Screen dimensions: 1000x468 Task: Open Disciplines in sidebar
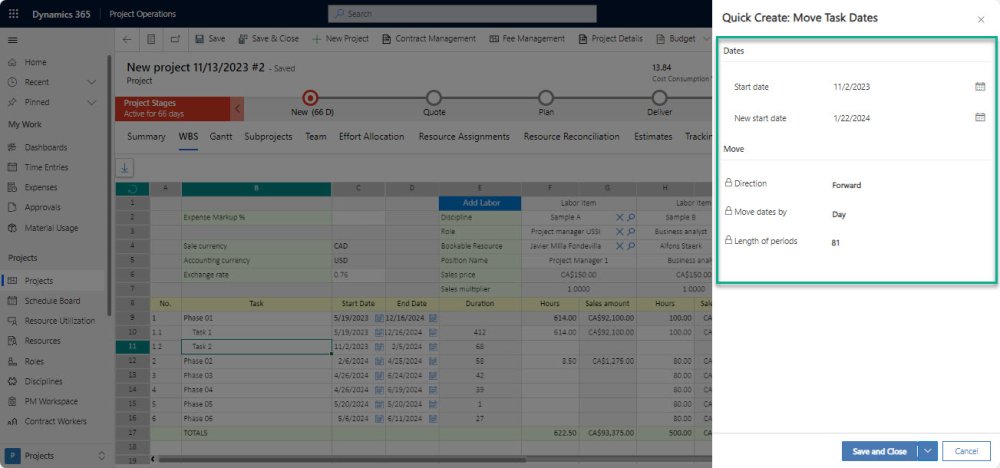pyautogui.click(x=43, y=381)
